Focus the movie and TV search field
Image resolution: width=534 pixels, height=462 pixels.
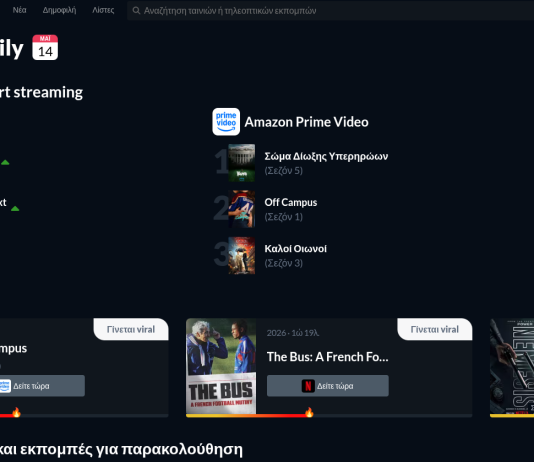[x=330, y=11]
